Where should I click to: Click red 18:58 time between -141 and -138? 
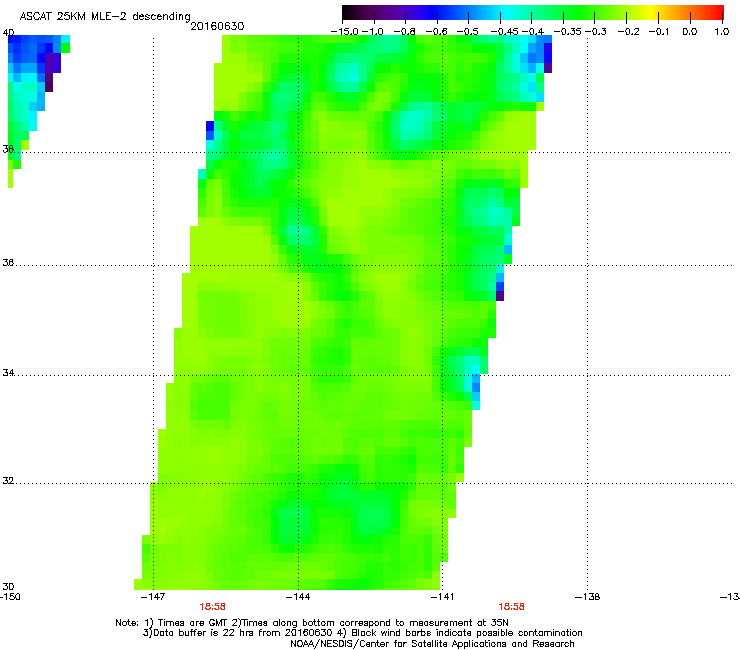click(512, 607)
